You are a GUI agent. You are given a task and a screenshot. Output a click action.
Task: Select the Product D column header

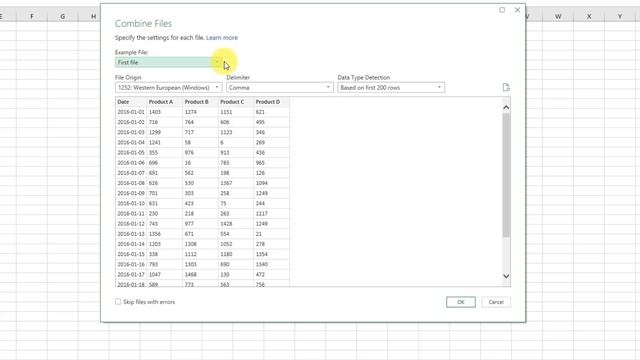(271, 102)
